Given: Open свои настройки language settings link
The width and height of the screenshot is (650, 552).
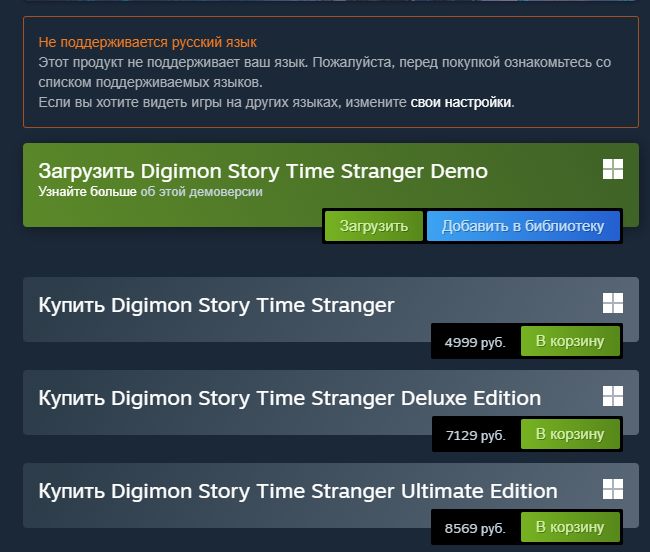Looking at the screenshot, I should point(461,102).
